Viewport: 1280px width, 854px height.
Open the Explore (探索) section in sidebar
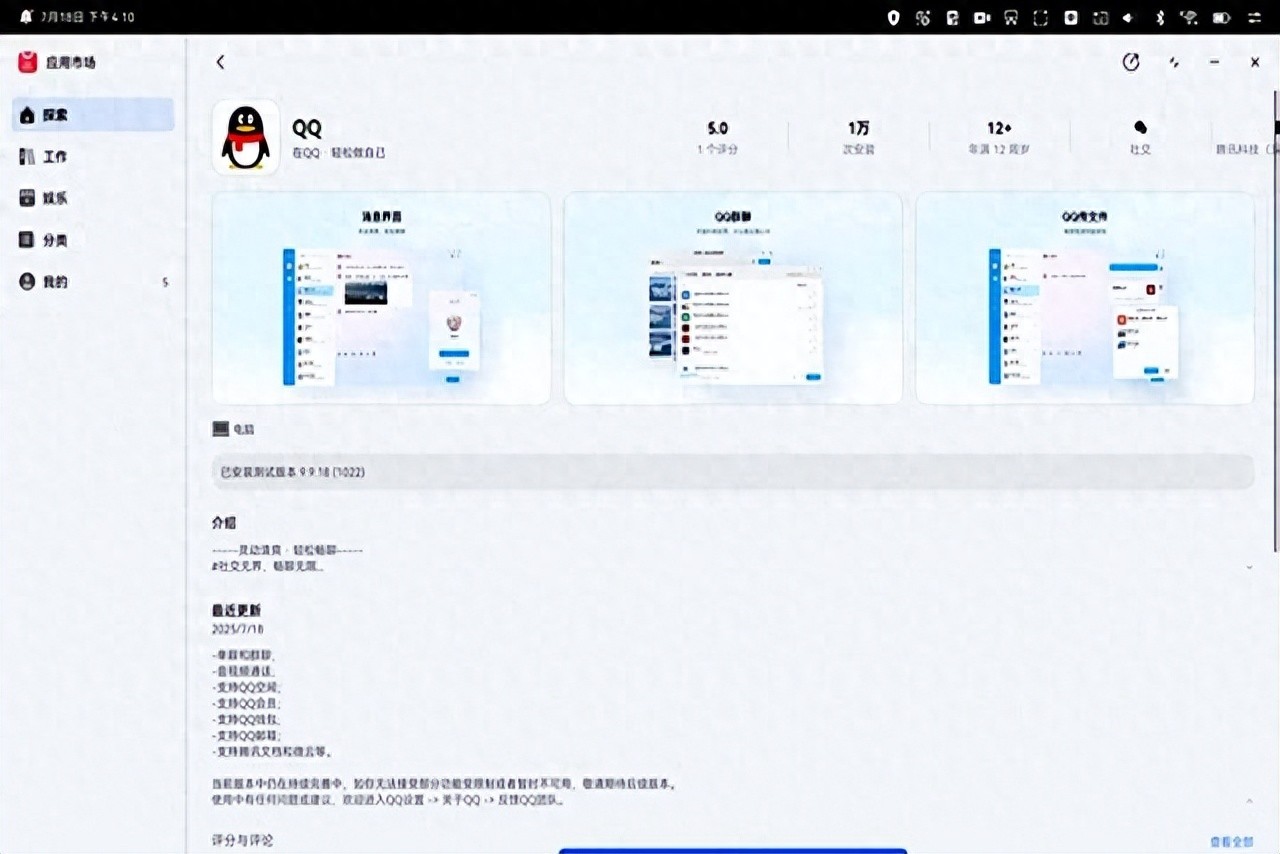(x=94, y=115)
